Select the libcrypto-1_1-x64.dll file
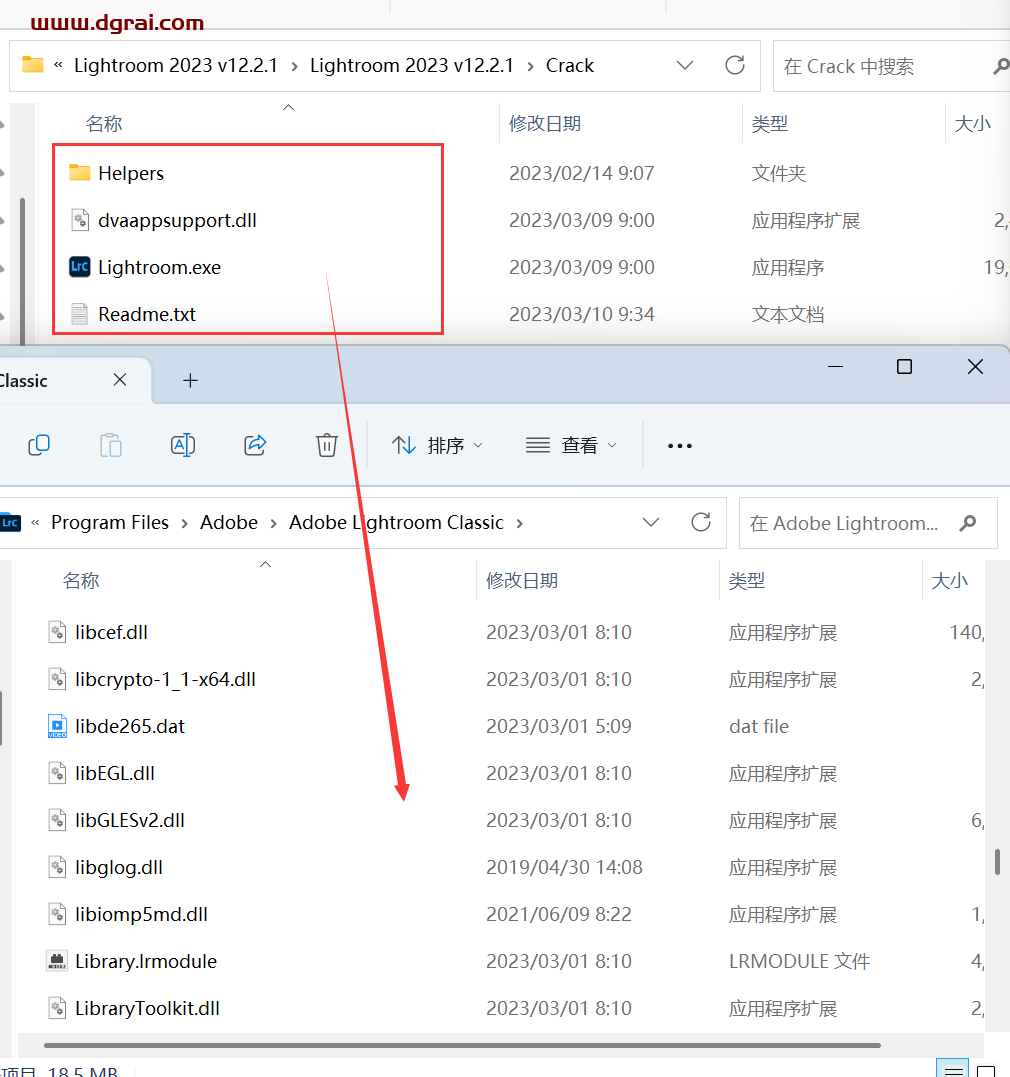Screen dimensions: 1010x1077 (165, 679)
